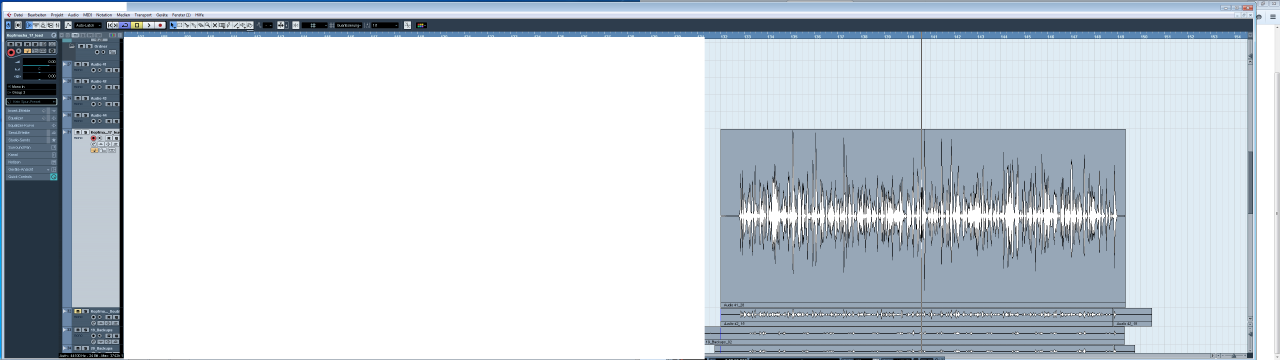Screen dimensions: 1280x360
Task: Open the Projekt menu
Action: tap(57, 15)
